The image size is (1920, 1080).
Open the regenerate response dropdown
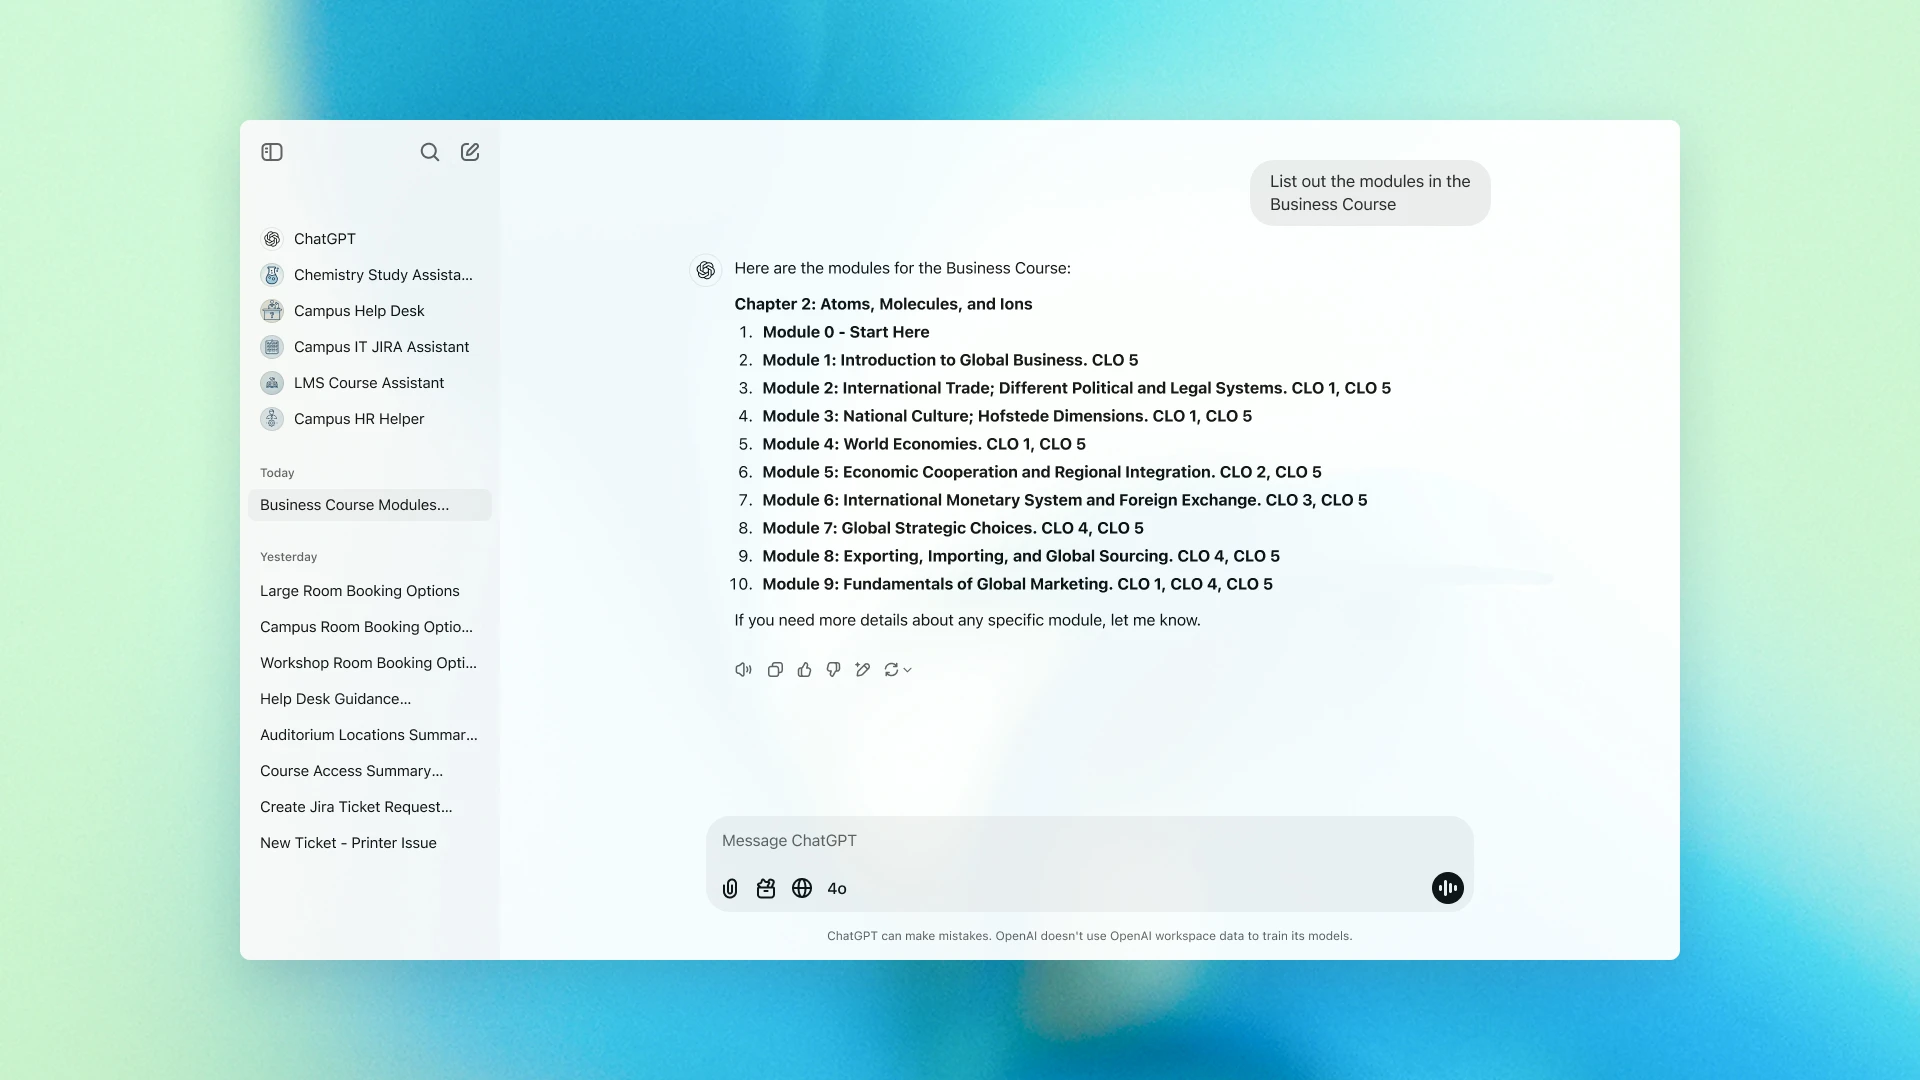click(x=898, y=670)
